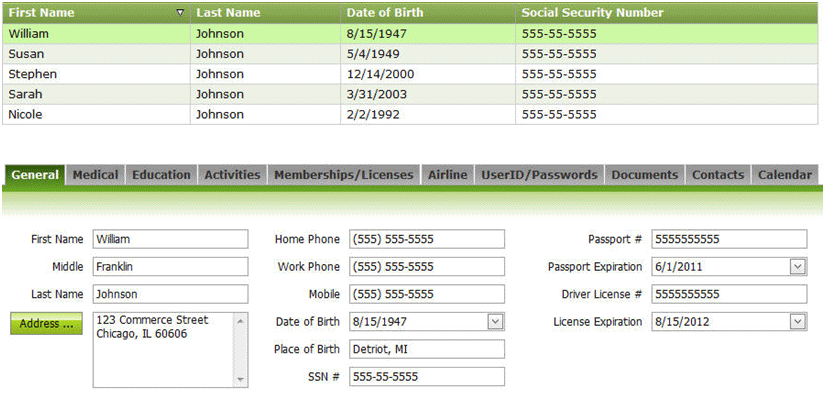Expand the Passport Expiration date picker
This screenshot has width=825, height=401.
797,267
